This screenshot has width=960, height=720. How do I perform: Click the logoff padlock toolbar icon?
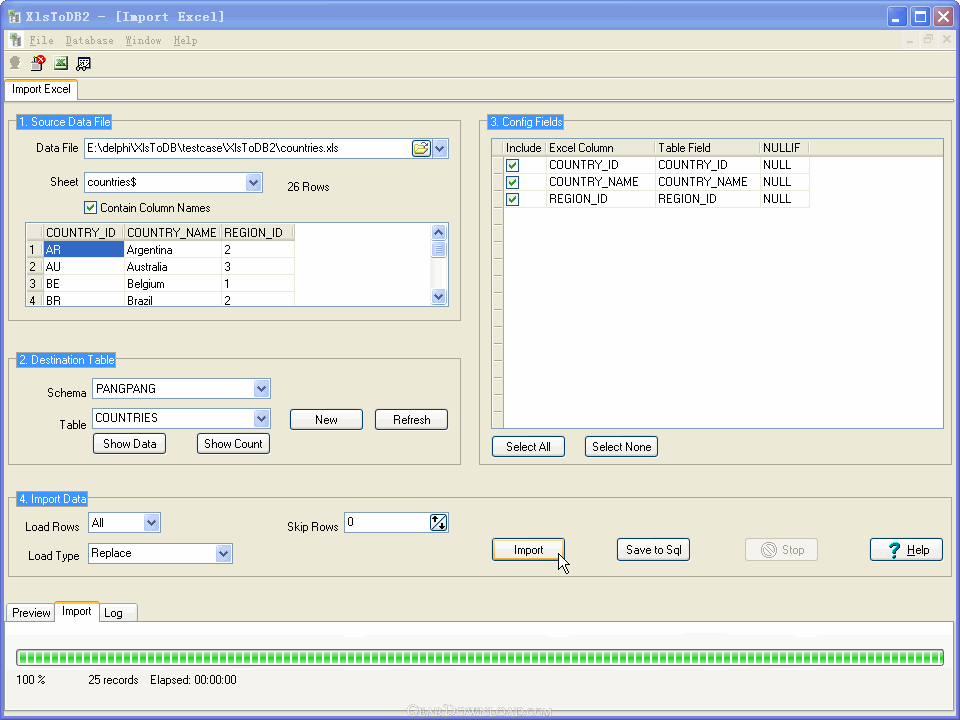point(38,62)
